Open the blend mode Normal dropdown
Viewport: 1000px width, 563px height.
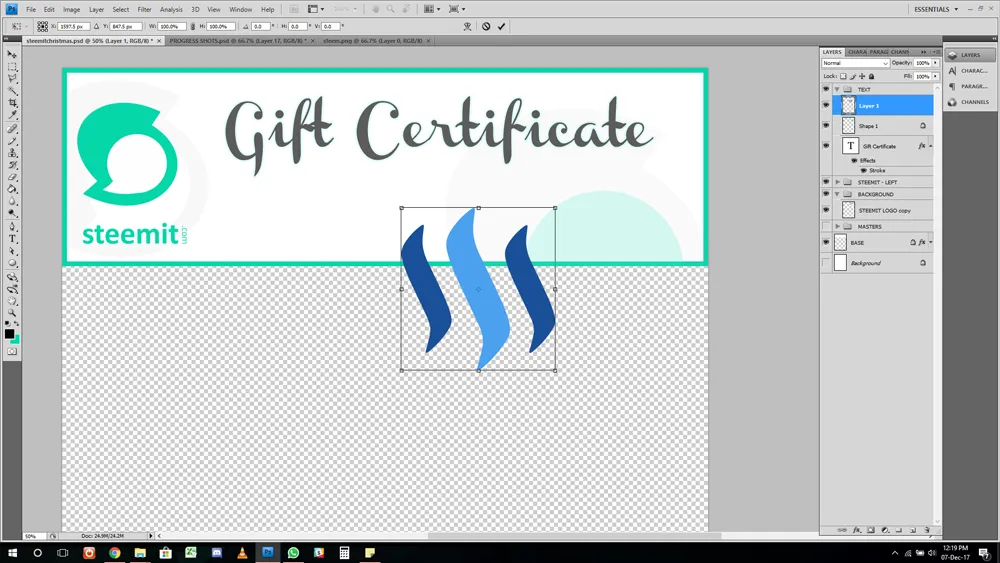(x=855, y=63)
